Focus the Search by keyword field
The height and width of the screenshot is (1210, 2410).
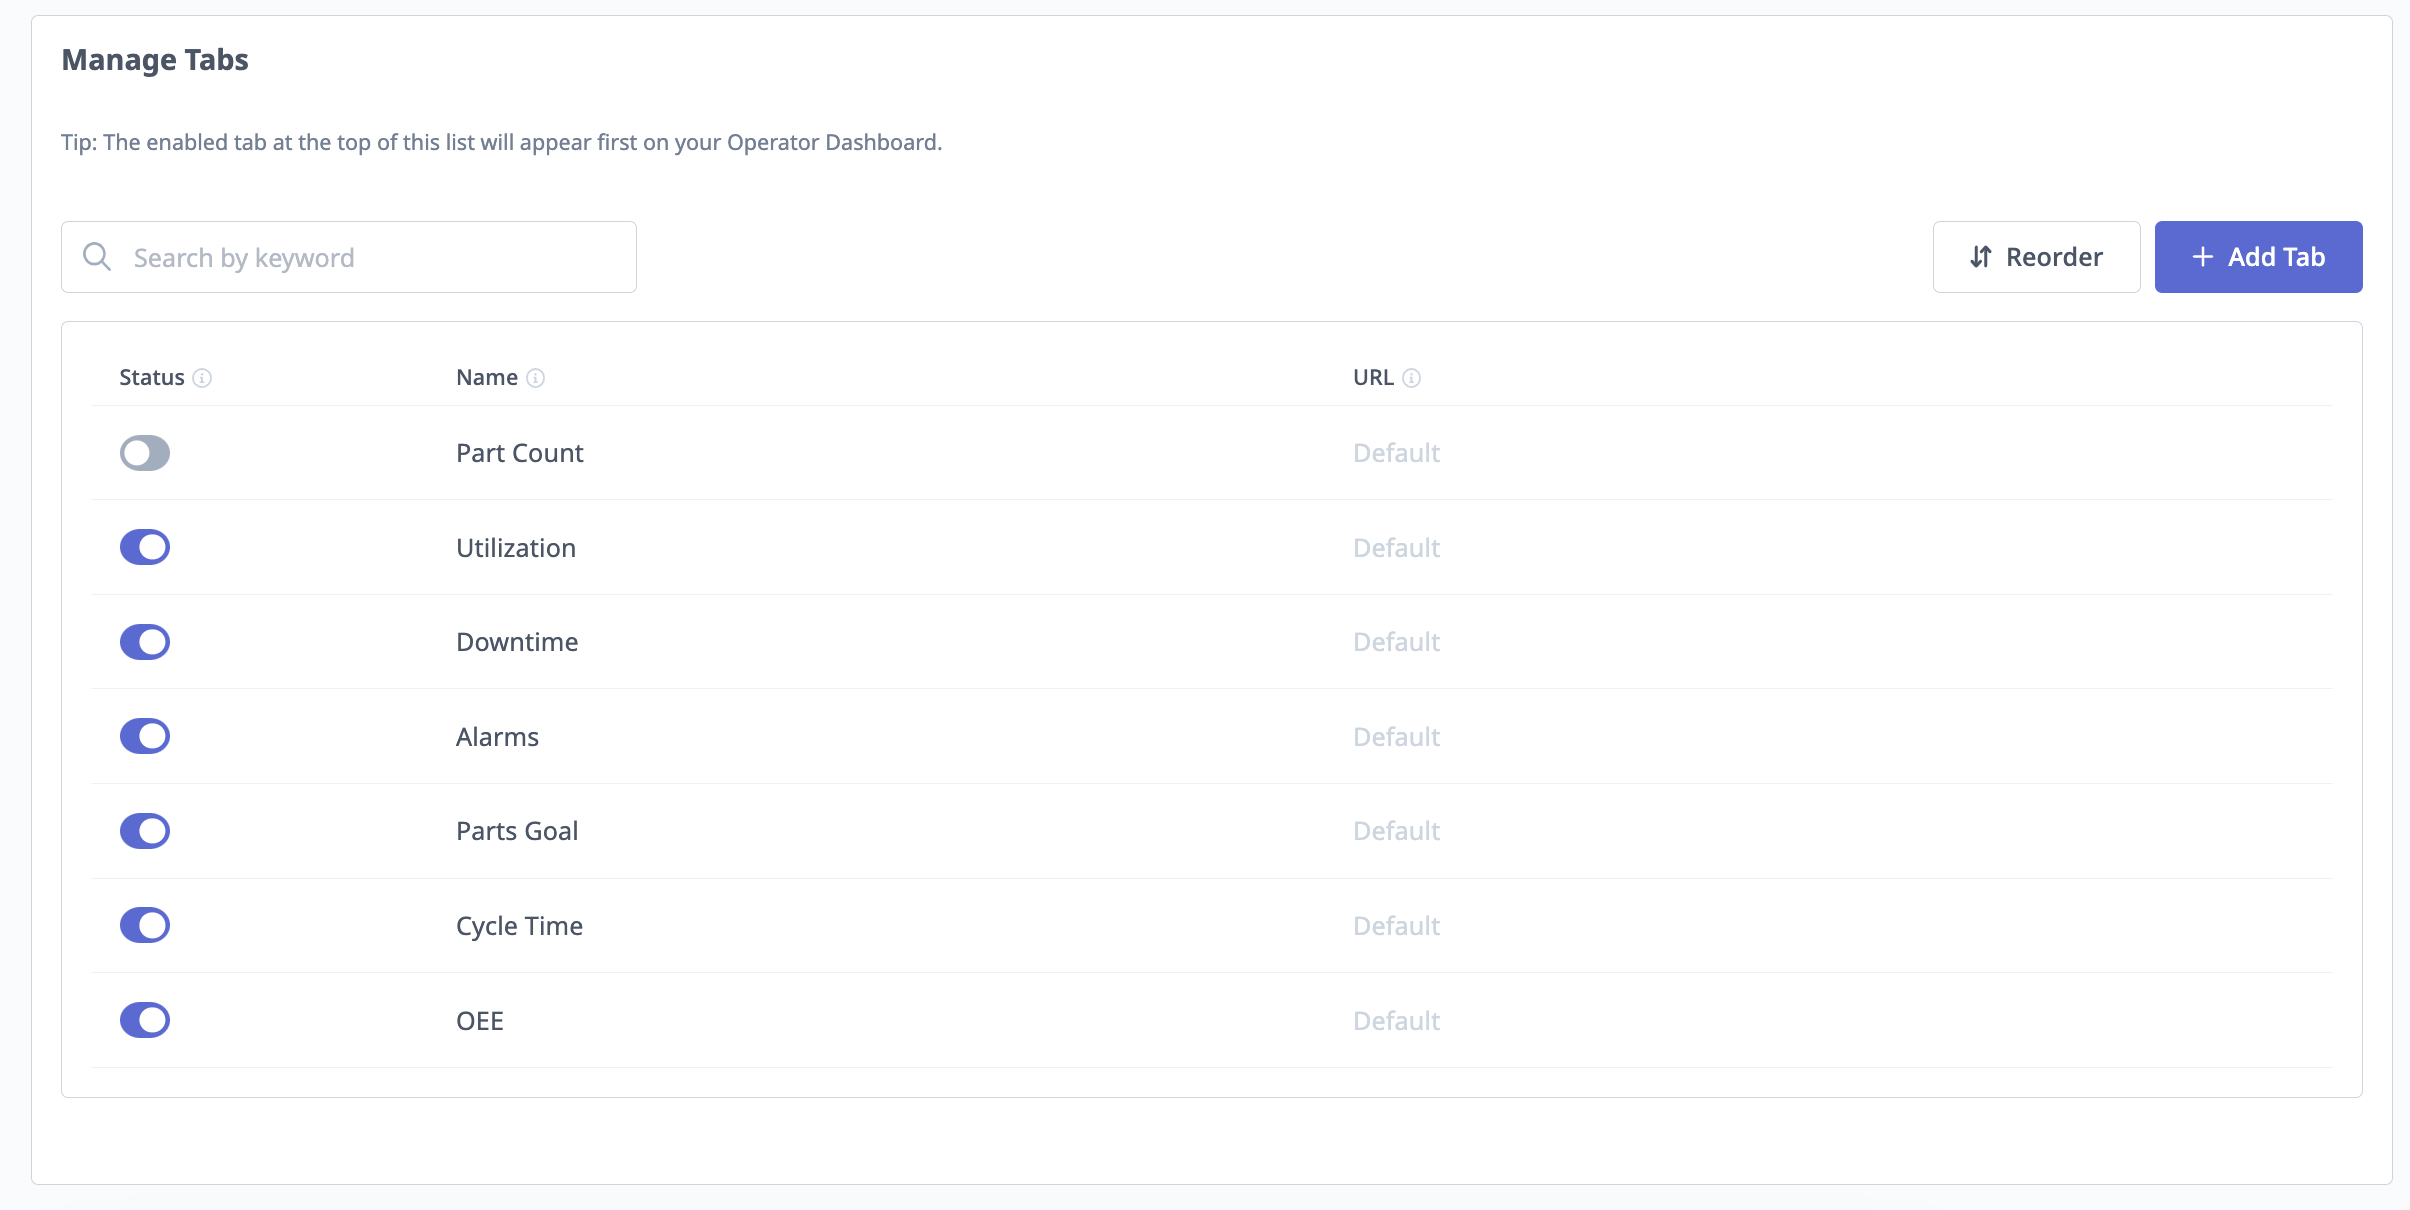349,257
